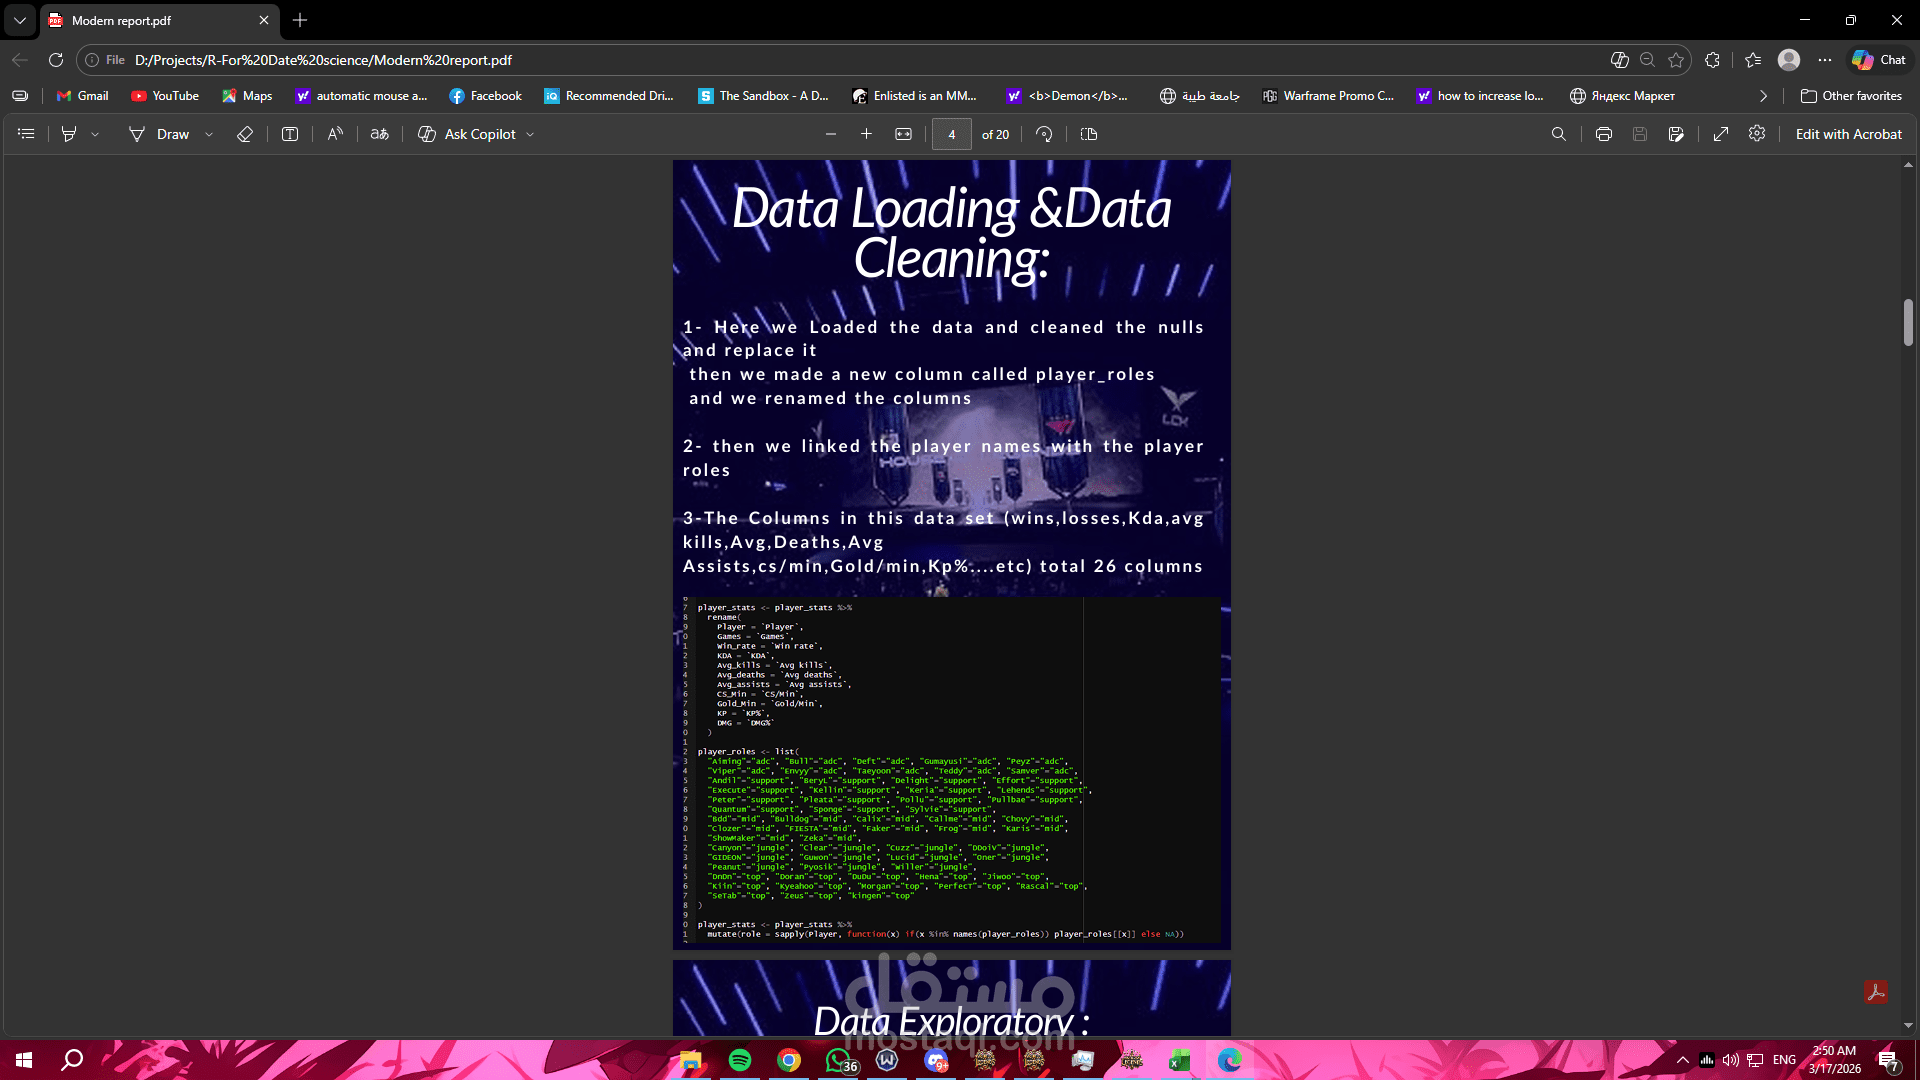The height and width of the screenshot is (1080, 1920).
Task: Click the Translate icon
Action: coord(379,134)
